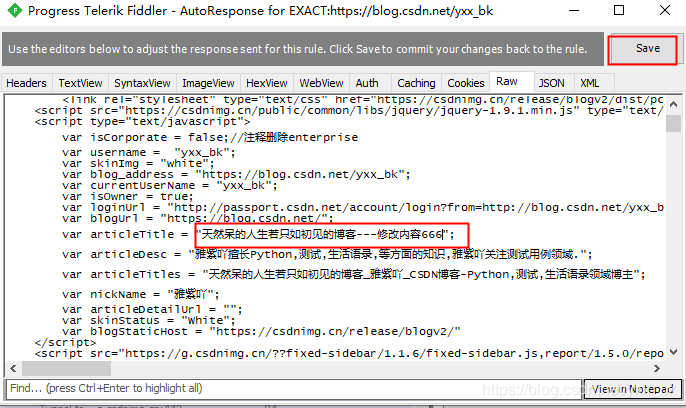The image size is (686, 408).
Task: Open the WebView tab
Action: (x=321, y=83)
